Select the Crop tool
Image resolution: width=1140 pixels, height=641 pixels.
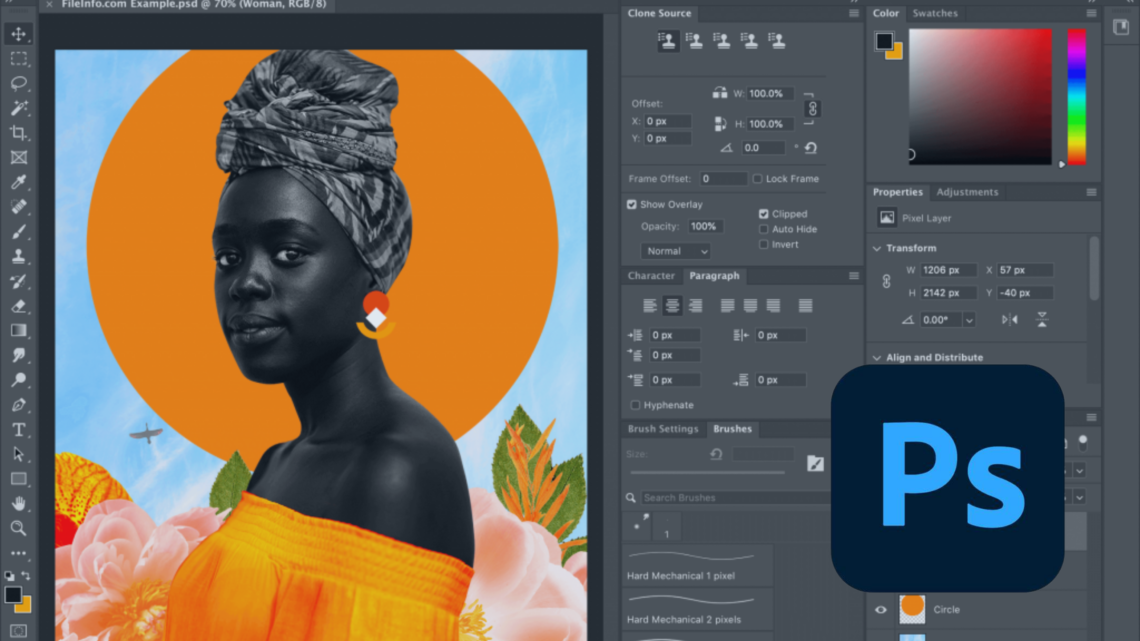19,132
